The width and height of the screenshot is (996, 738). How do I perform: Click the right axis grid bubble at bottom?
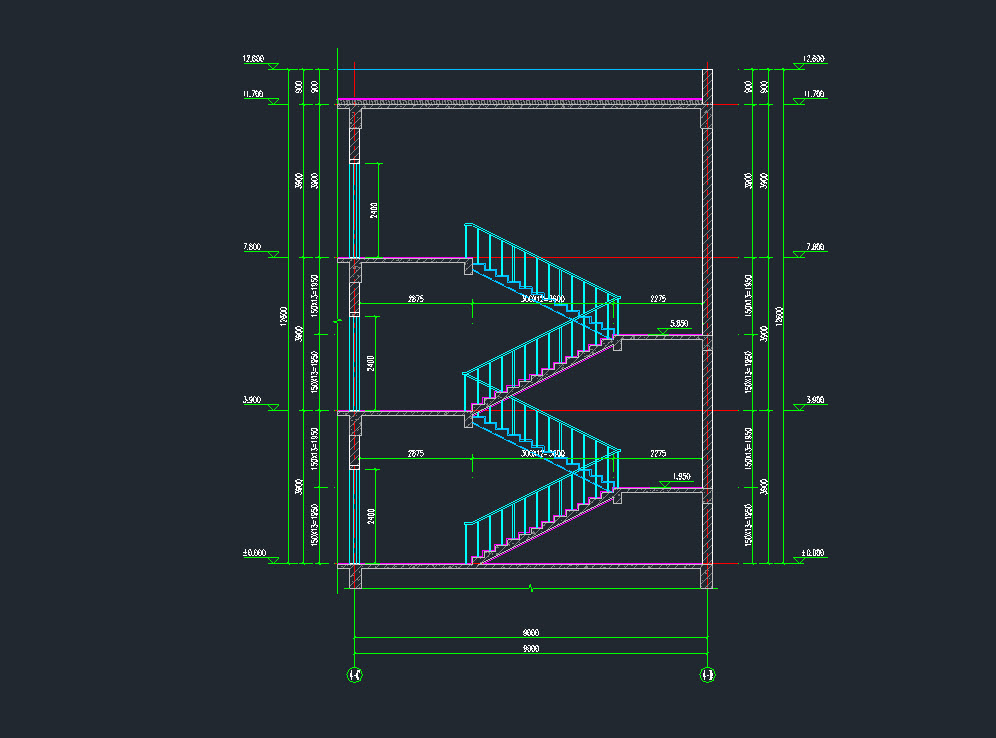(x=707, y=676)
